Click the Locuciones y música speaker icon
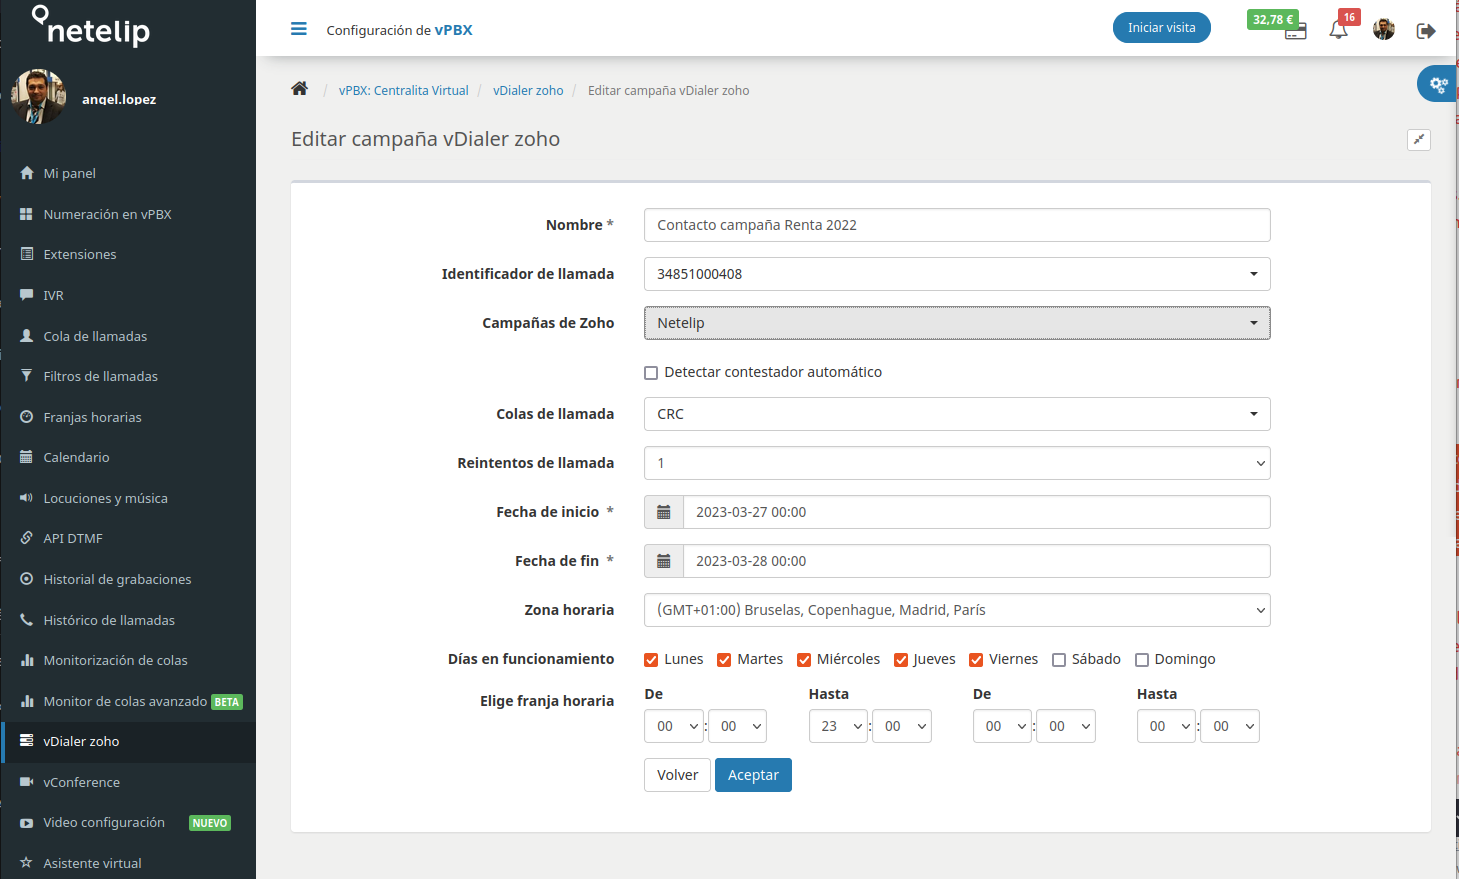Image resolution: width=1459 pixels, height=879 pixels. (27, 498)
